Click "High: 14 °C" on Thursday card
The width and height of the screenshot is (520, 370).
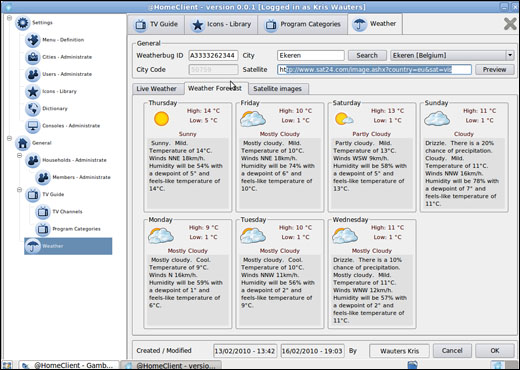click(203, 111)
